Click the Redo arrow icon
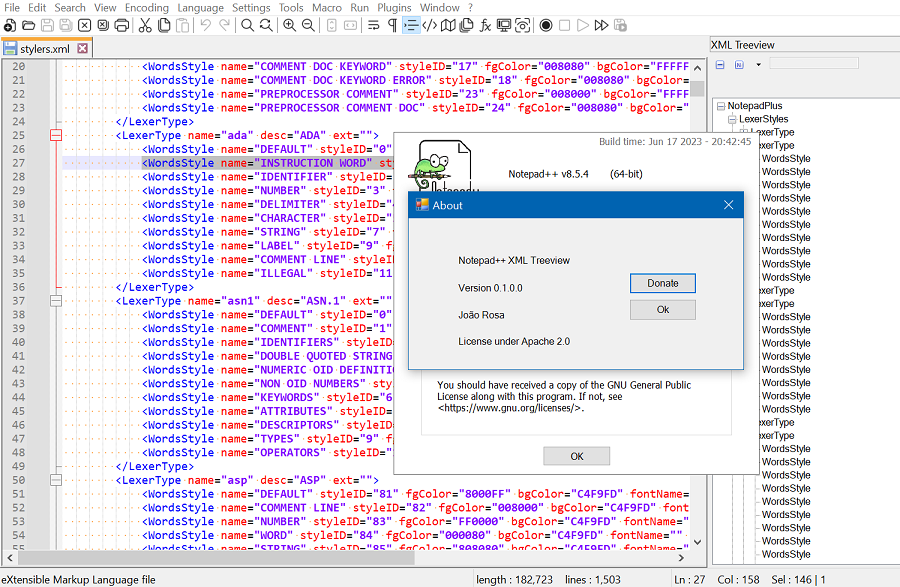Image resolution: width=900 pixels, height=587 pixels. (x=224, y=25)
